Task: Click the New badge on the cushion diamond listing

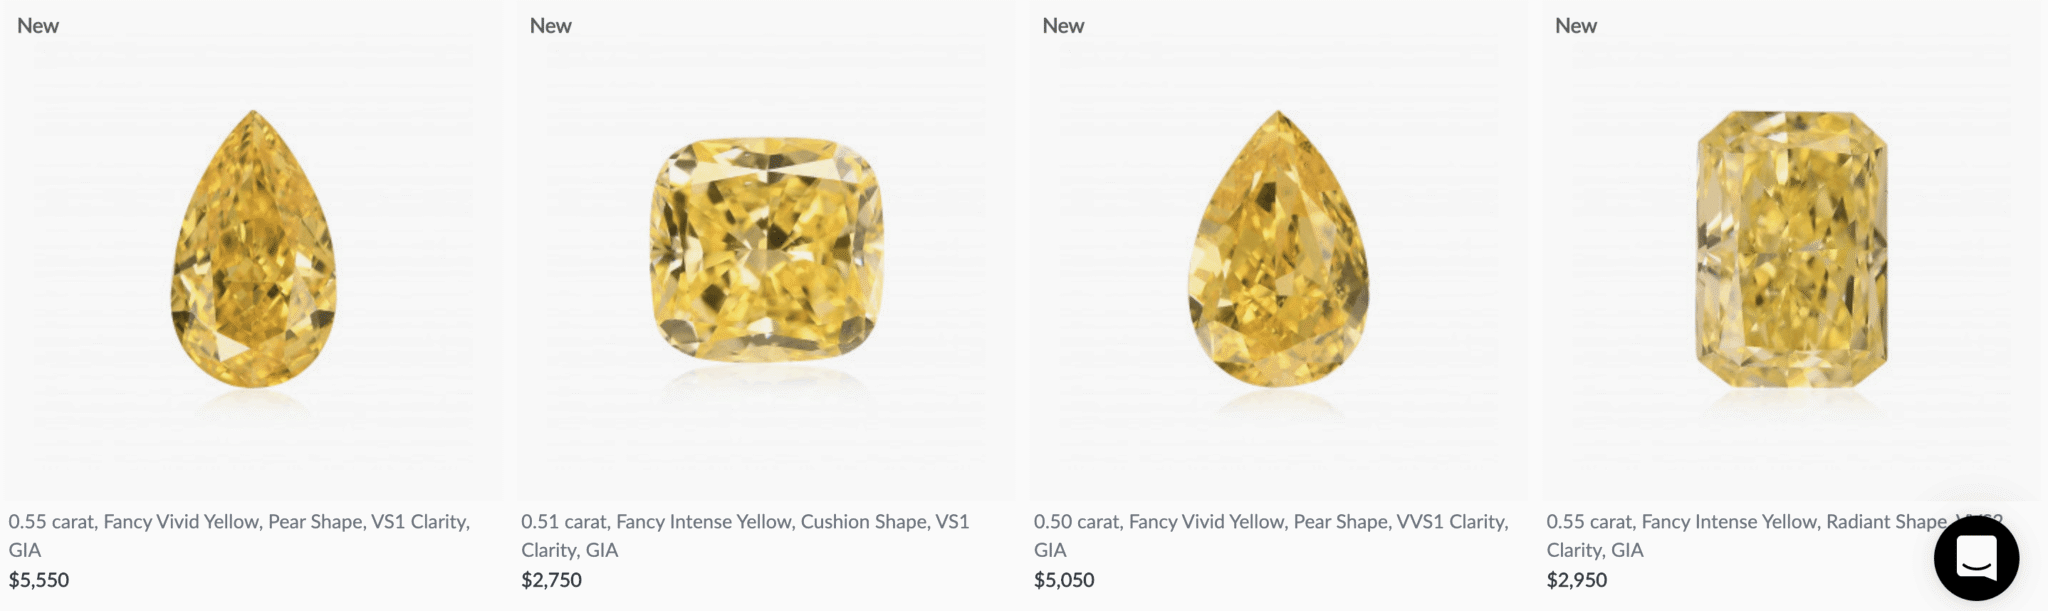Action: (549, 25)
